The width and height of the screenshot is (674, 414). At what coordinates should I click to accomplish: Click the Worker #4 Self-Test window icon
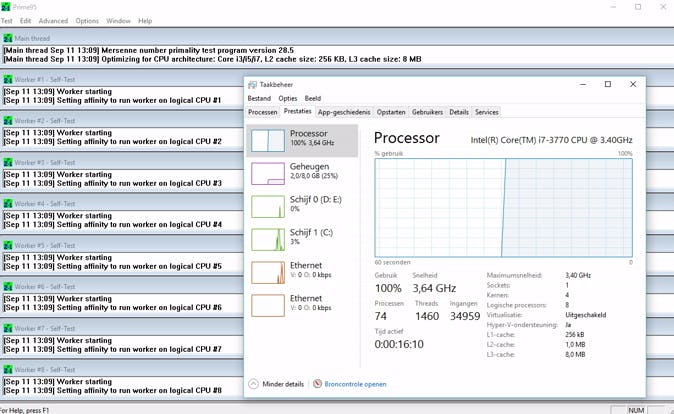coord(8,204)
